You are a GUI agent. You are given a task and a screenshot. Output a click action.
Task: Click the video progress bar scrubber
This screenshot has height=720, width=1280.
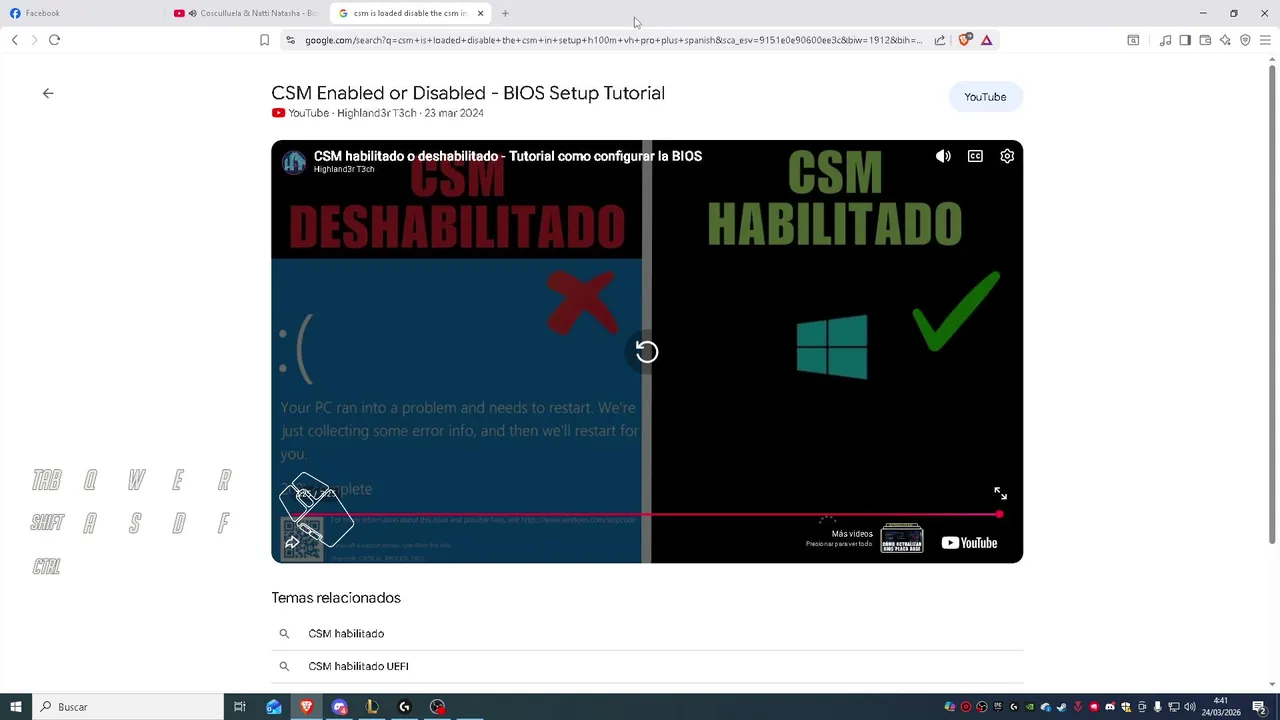coord(999,514)
